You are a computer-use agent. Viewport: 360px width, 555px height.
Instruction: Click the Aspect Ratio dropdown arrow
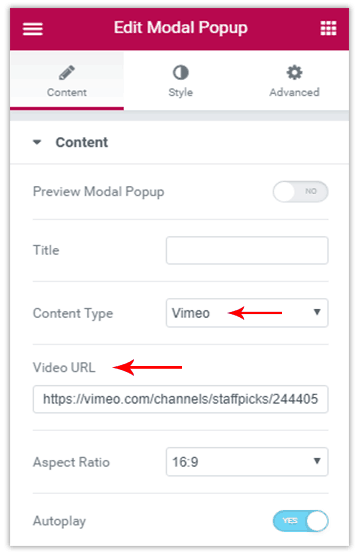click(x=317, y=461)
